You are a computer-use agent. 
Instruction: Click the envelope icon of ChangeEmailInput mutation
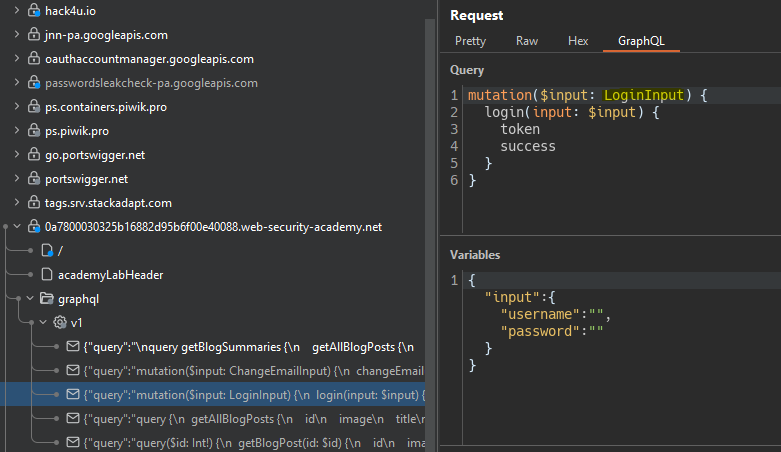72,370
